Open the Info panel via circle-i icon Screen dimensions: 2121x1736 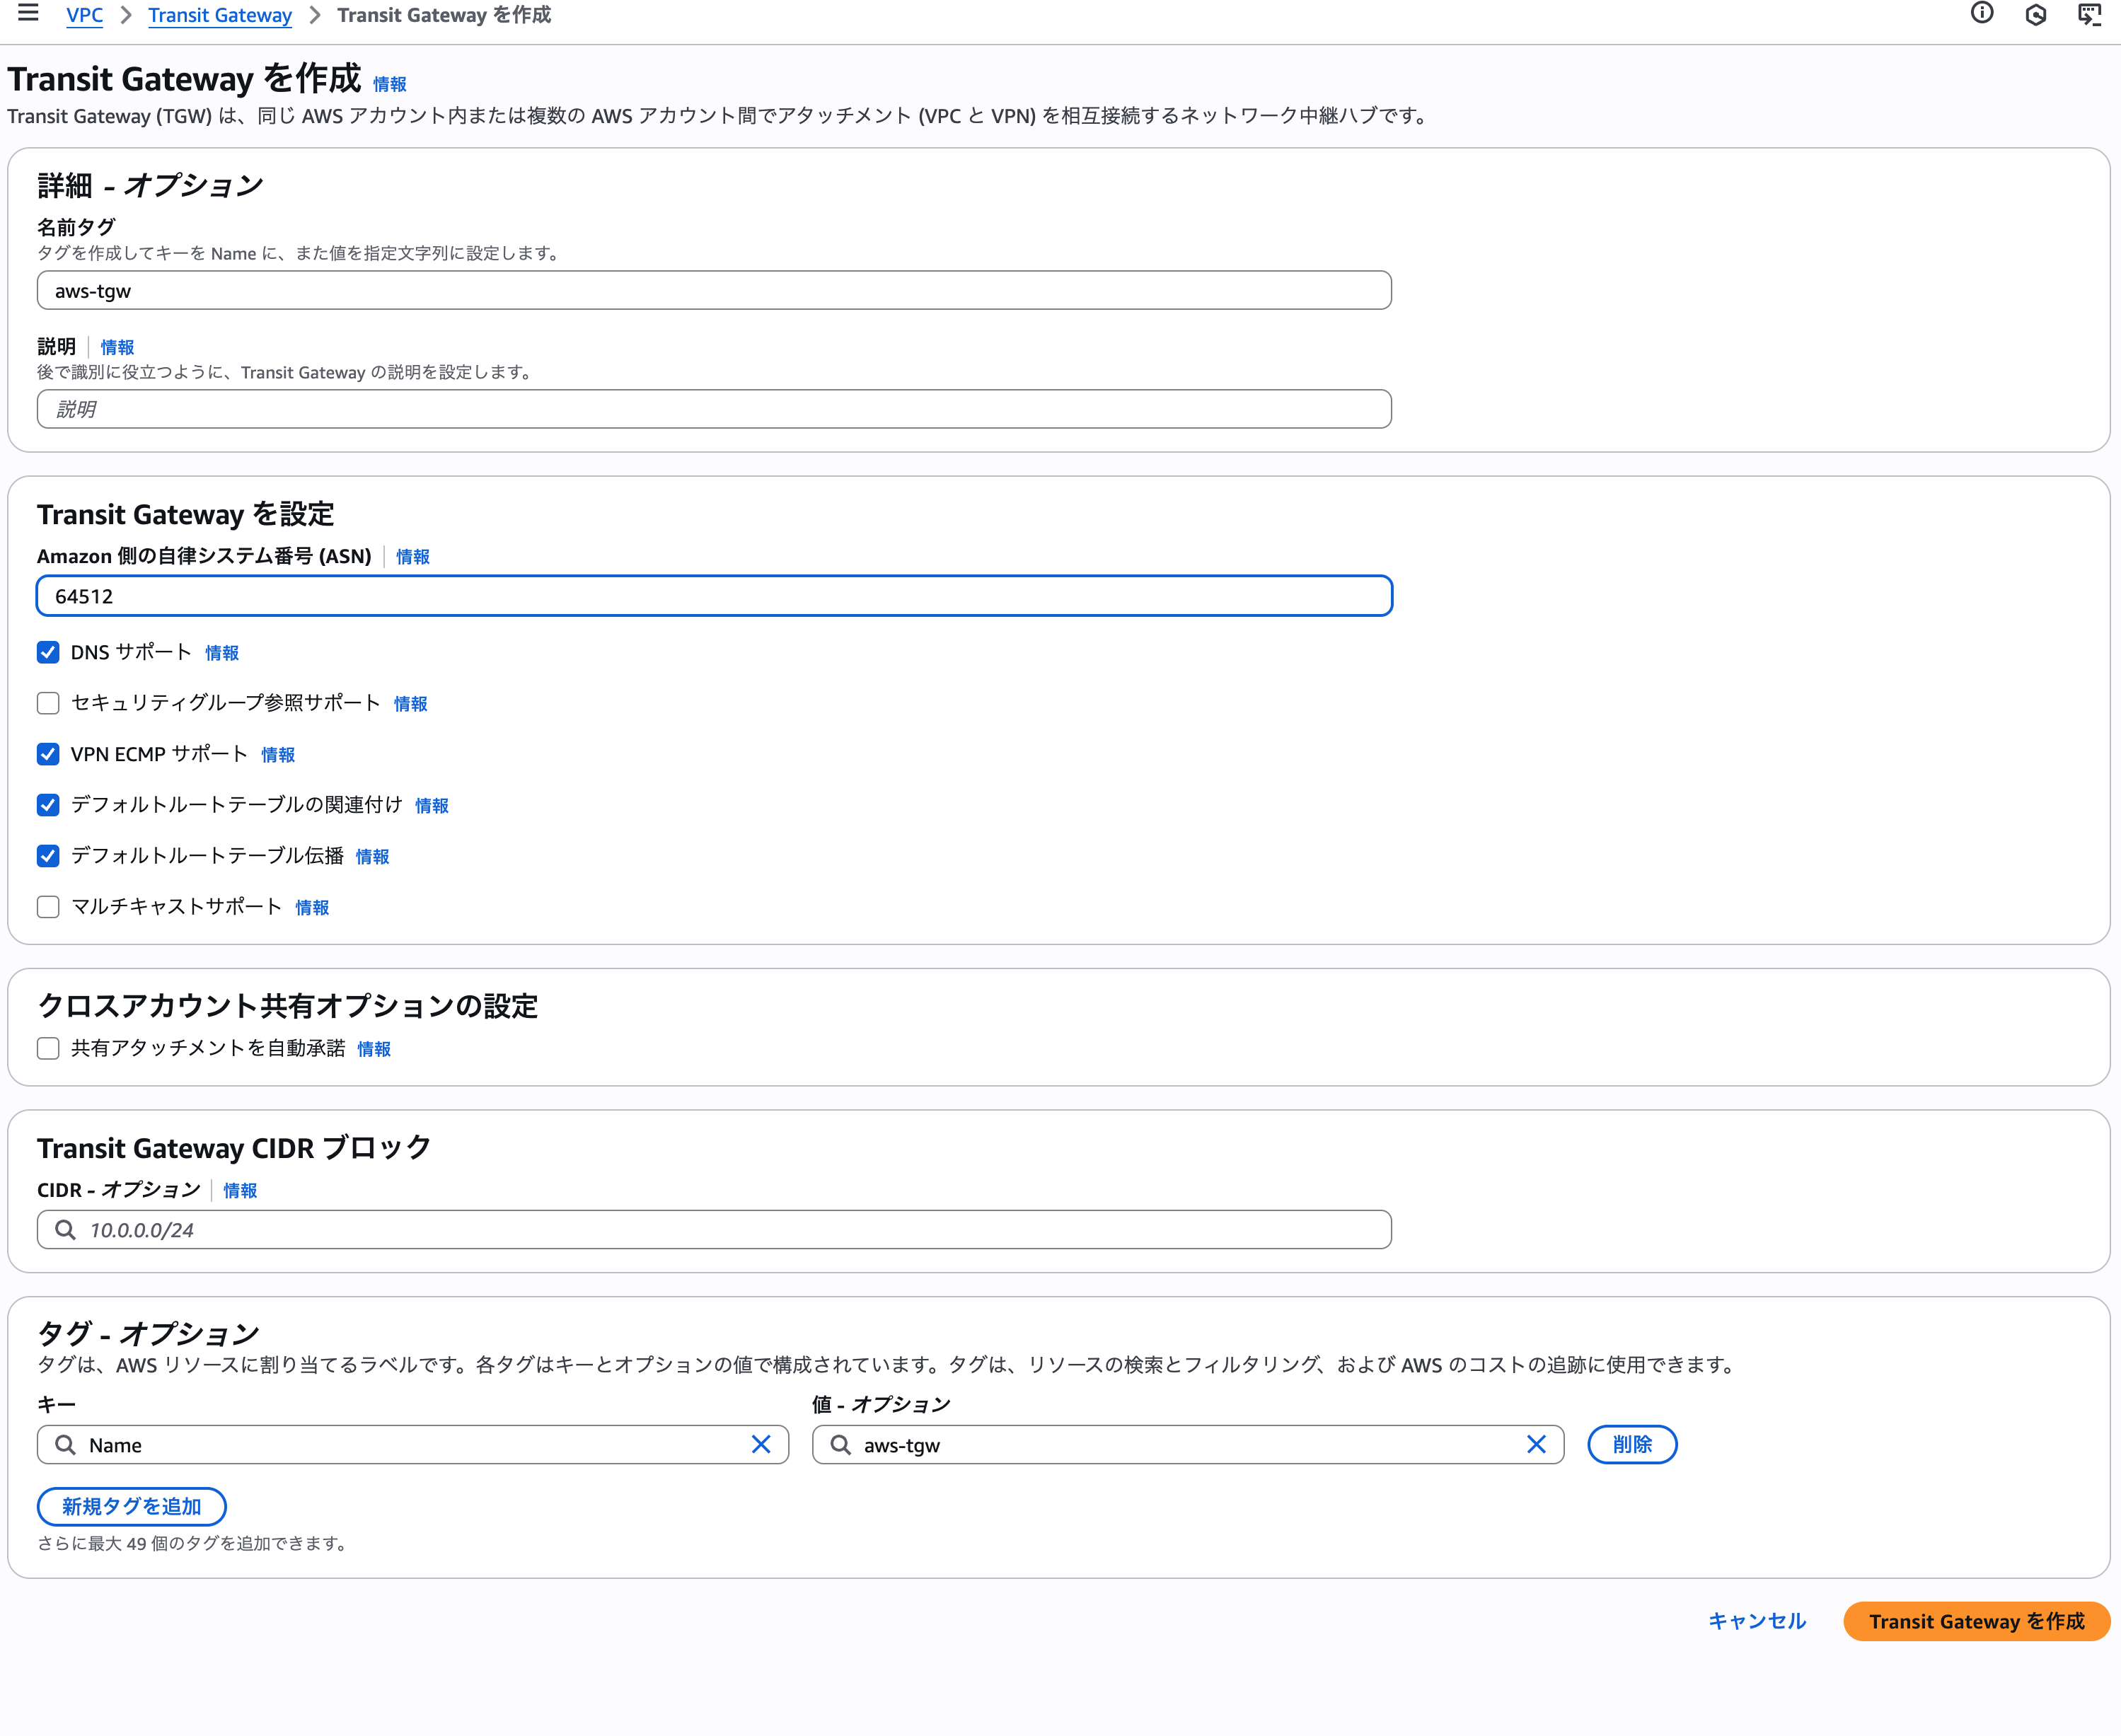pos(1981,14)
